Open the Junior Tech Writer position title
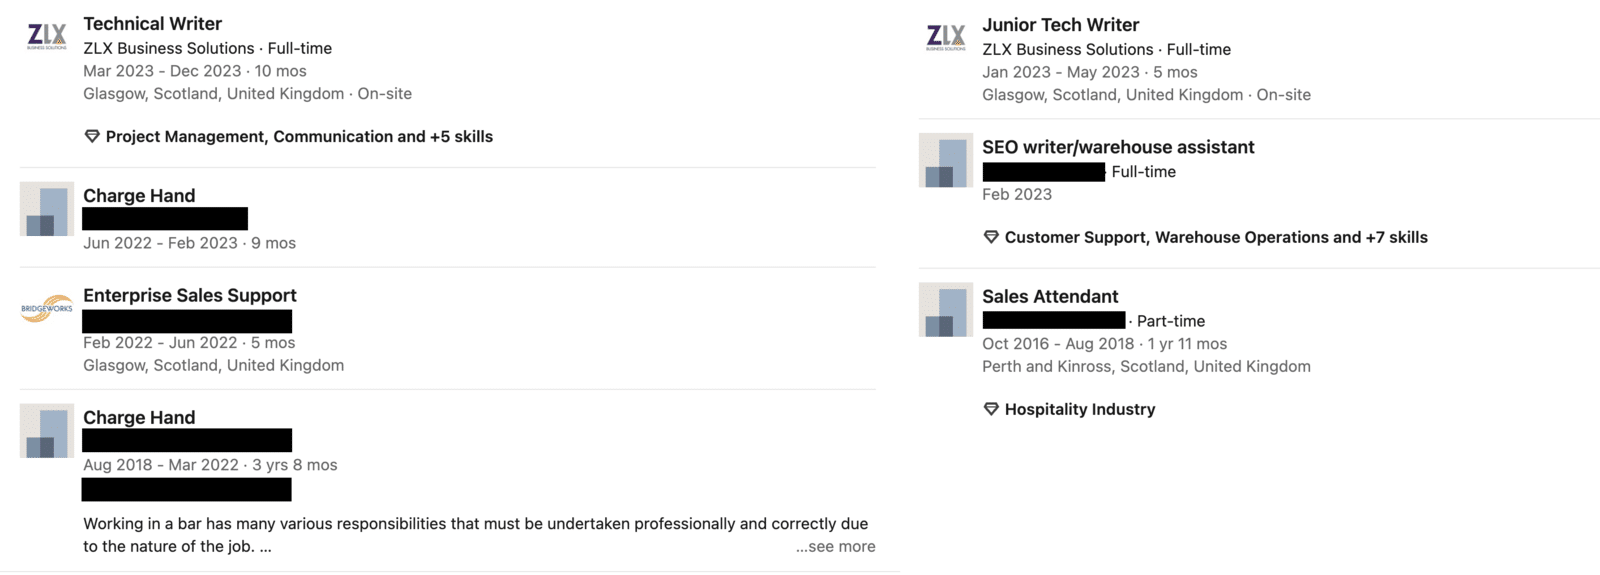The height and width of the screenshot is (575, 1600). pos(1061,25)
